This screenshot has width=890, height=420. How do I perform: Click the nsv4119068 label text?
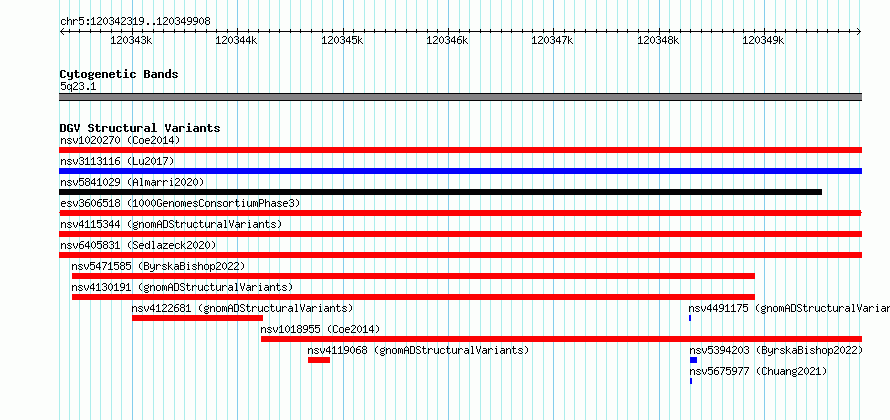[x=418, y=350]
